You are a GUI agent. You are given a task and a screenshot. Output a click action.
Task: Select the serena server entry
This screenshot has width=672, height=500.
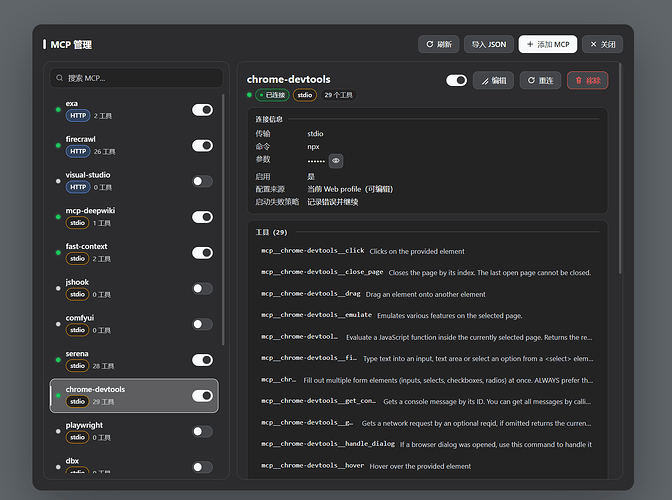click(x=134, y=360)
